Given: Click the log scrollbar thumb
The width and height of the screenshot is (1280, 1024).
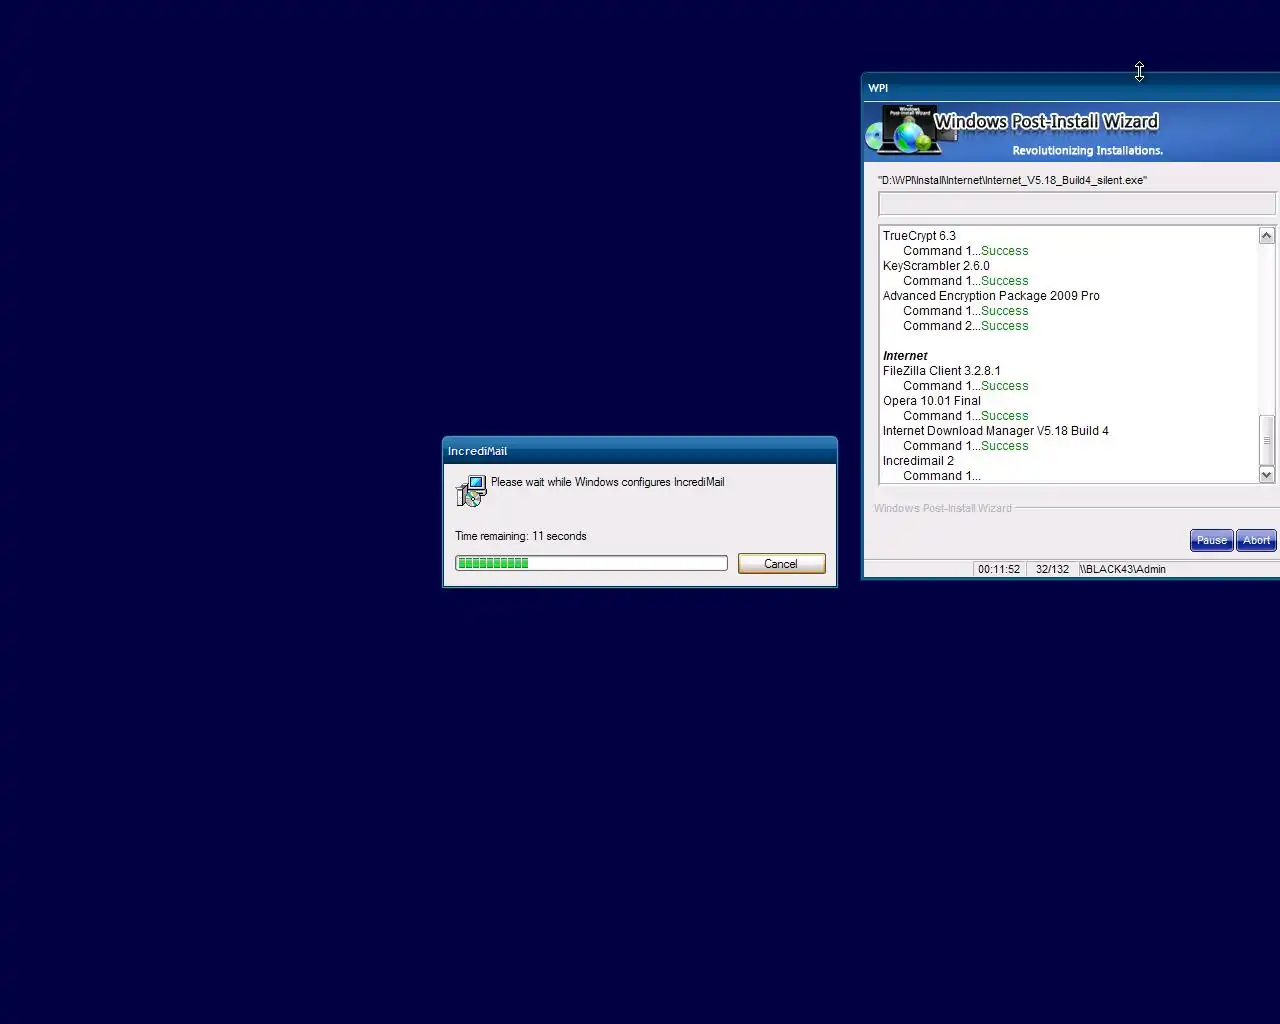Looking at the screenshot, I should tap(1266, 440).
